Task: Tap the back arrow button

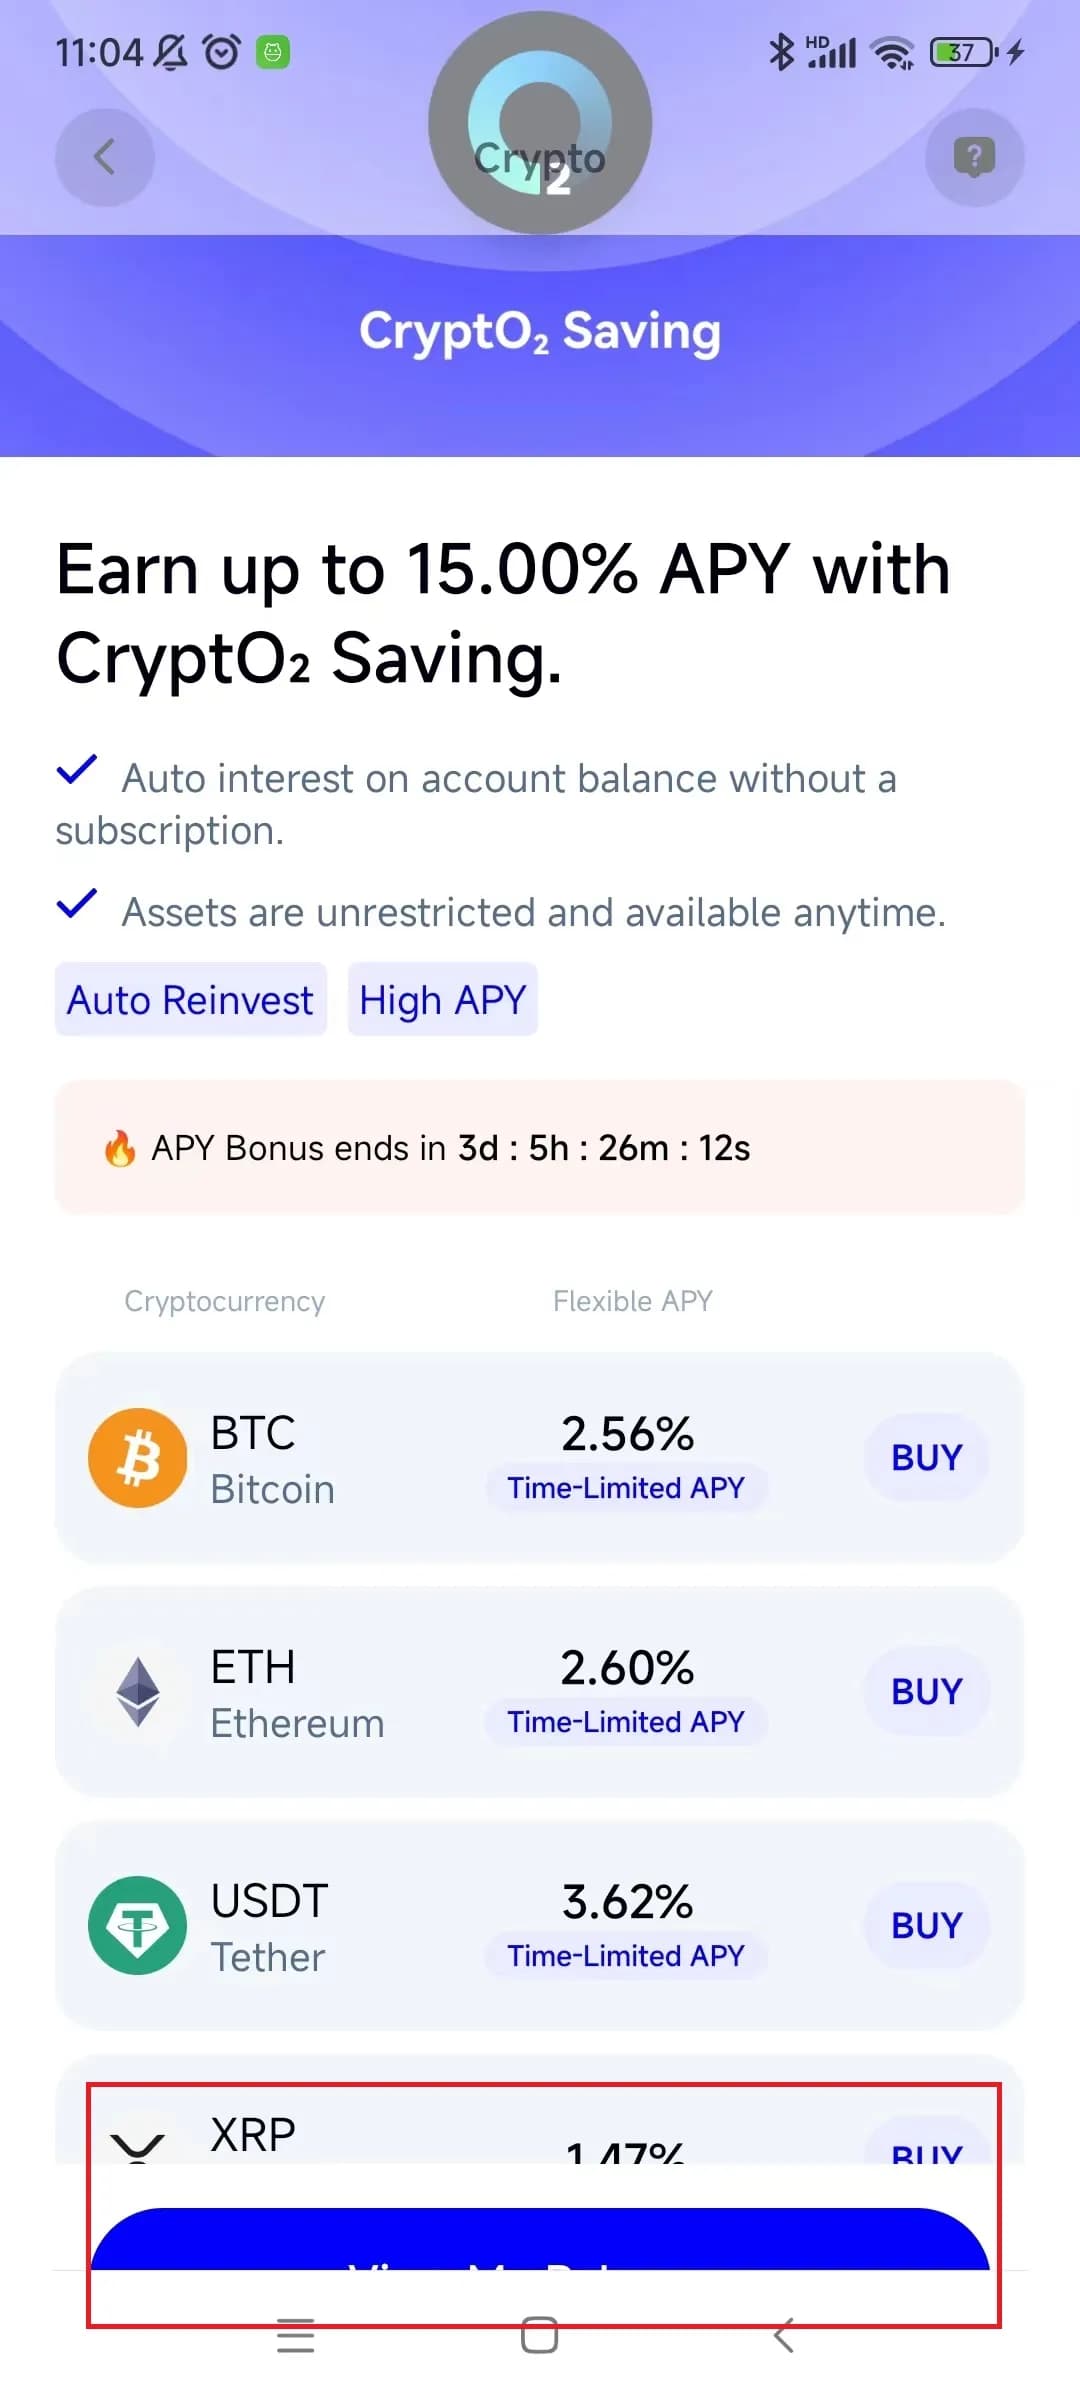Action: click(104, 157)
